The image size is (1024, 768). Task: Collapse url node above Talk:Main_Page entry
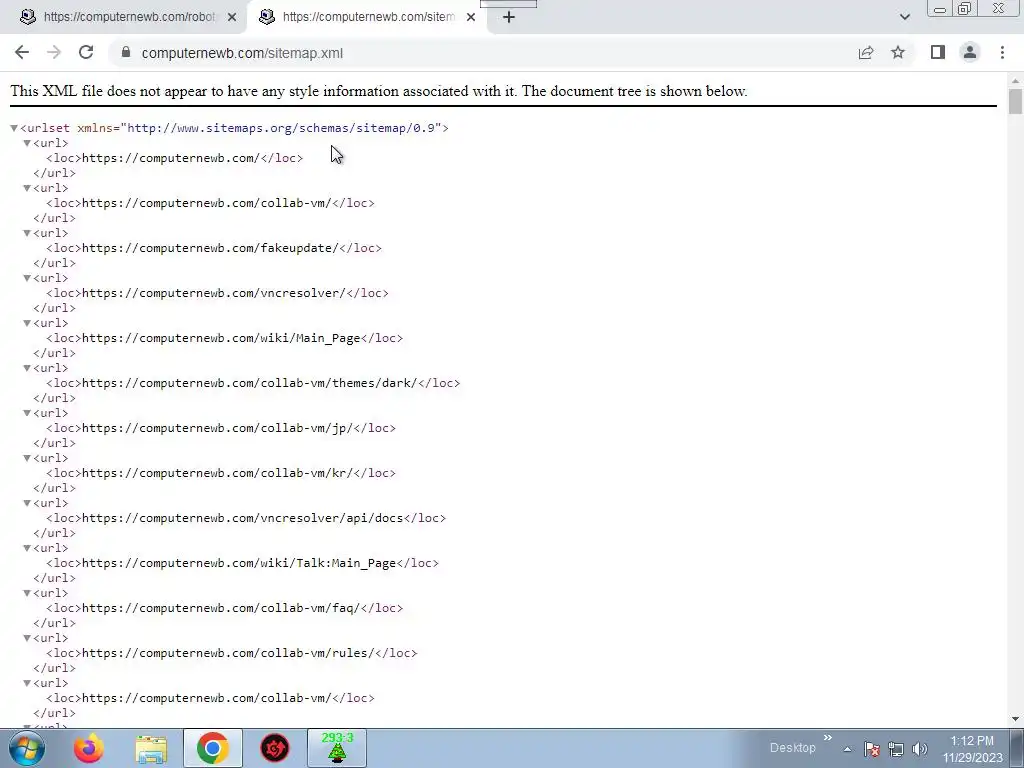coord(27,549)
